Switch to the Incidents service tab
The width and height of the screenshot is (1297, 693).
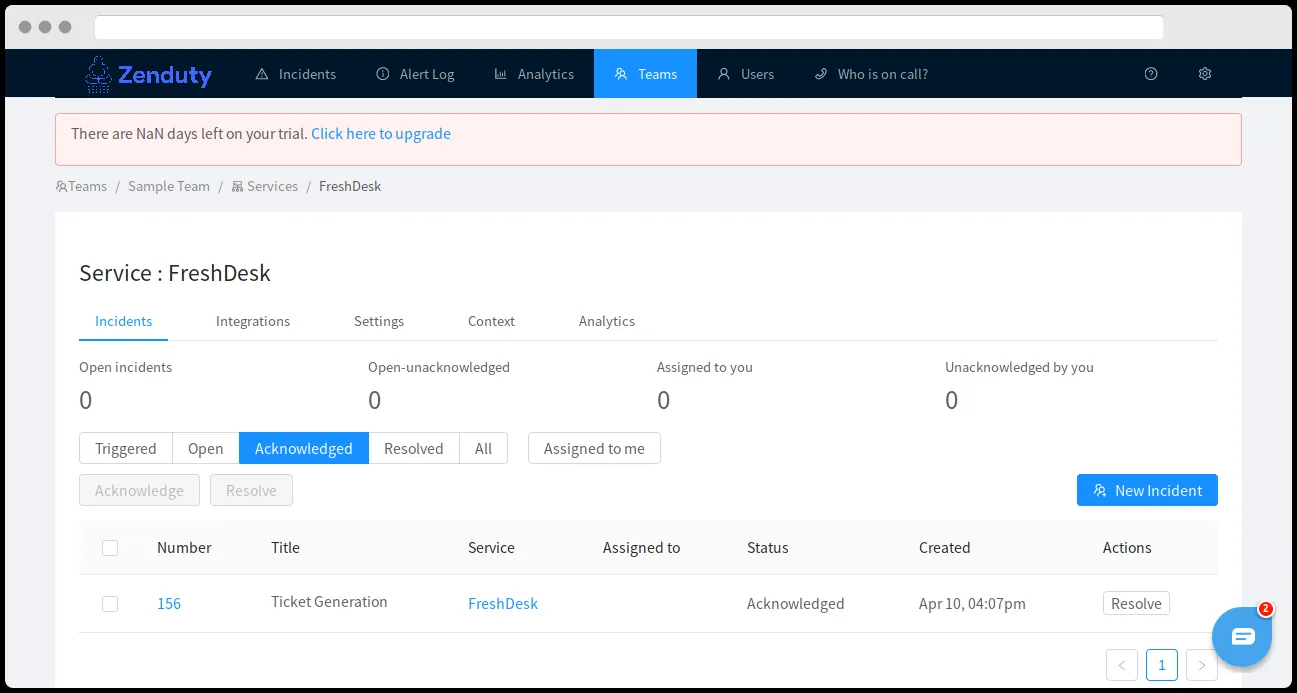pos(124,321)
